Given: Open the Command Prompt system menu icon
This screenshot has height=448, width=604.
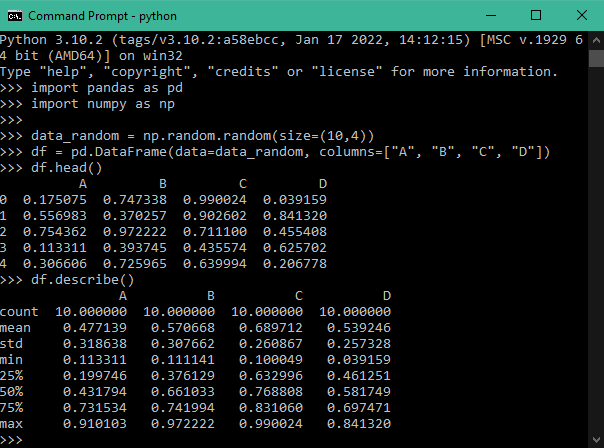Looking at the screenshot, I should [x=14, y=16].
